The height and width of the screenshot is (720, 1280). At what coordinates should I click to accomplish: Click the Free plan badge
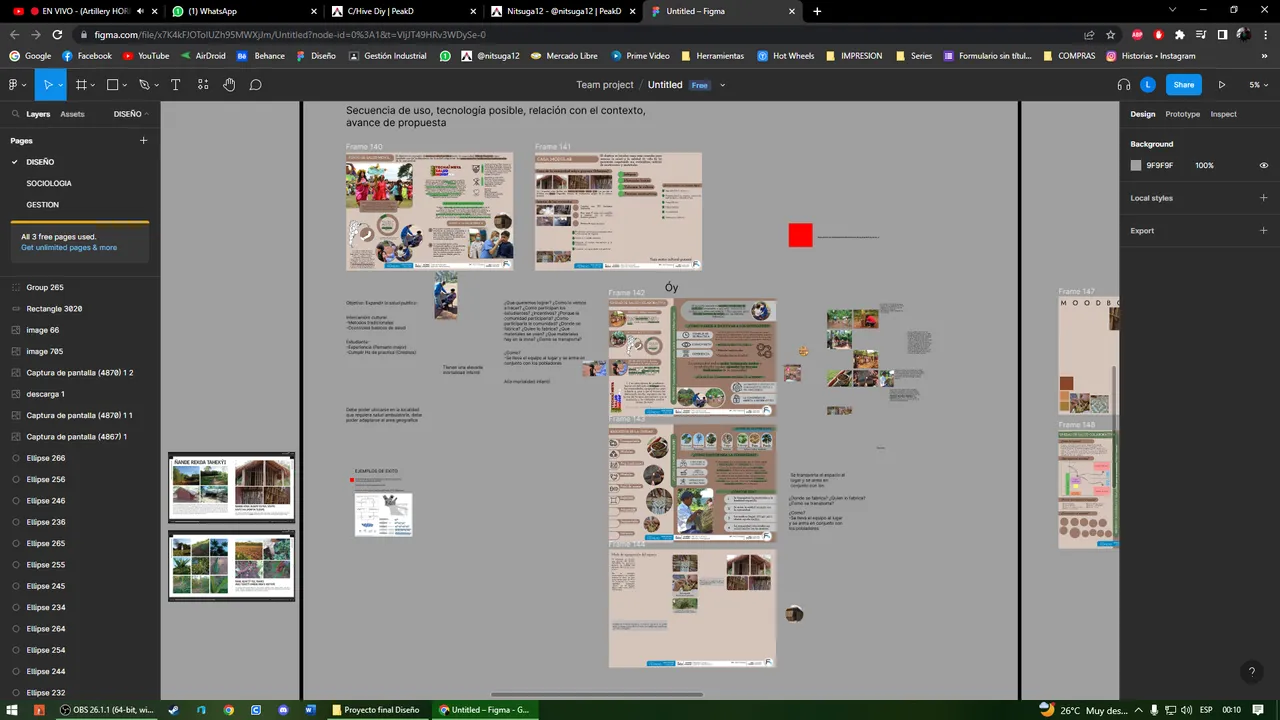(x=700, y=85)
